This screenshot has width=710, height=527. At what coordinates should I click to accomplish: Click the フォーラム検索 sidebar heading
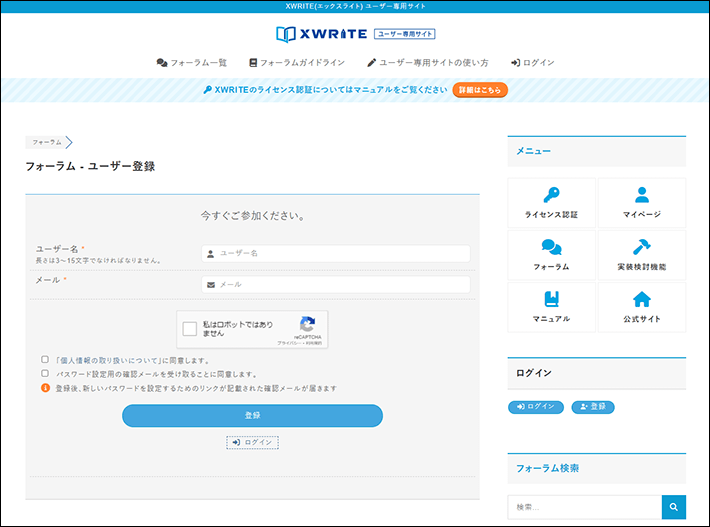(547, 468)
